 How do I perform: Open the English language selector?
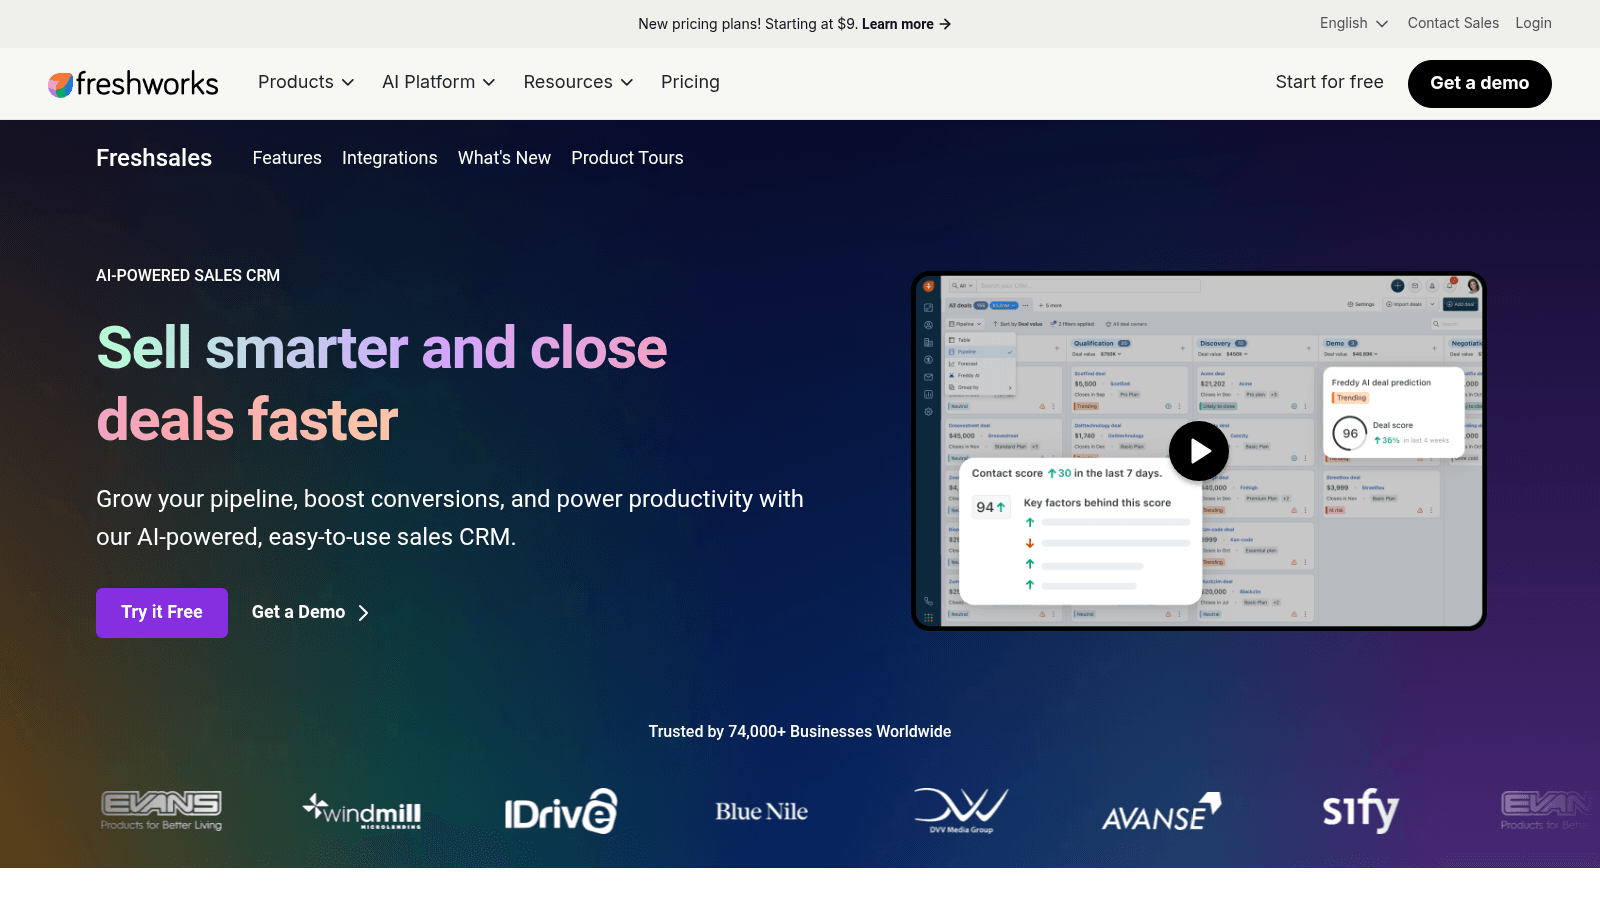[1354, 23]
